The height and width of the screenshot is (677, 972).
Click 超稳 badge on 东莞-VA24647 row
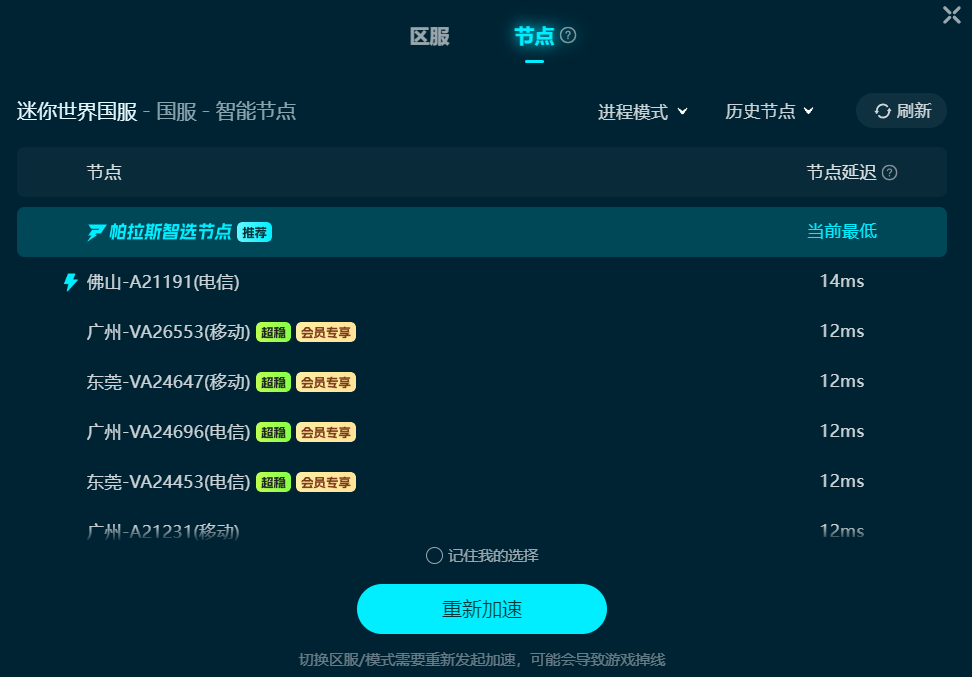(x=273, y=383)
